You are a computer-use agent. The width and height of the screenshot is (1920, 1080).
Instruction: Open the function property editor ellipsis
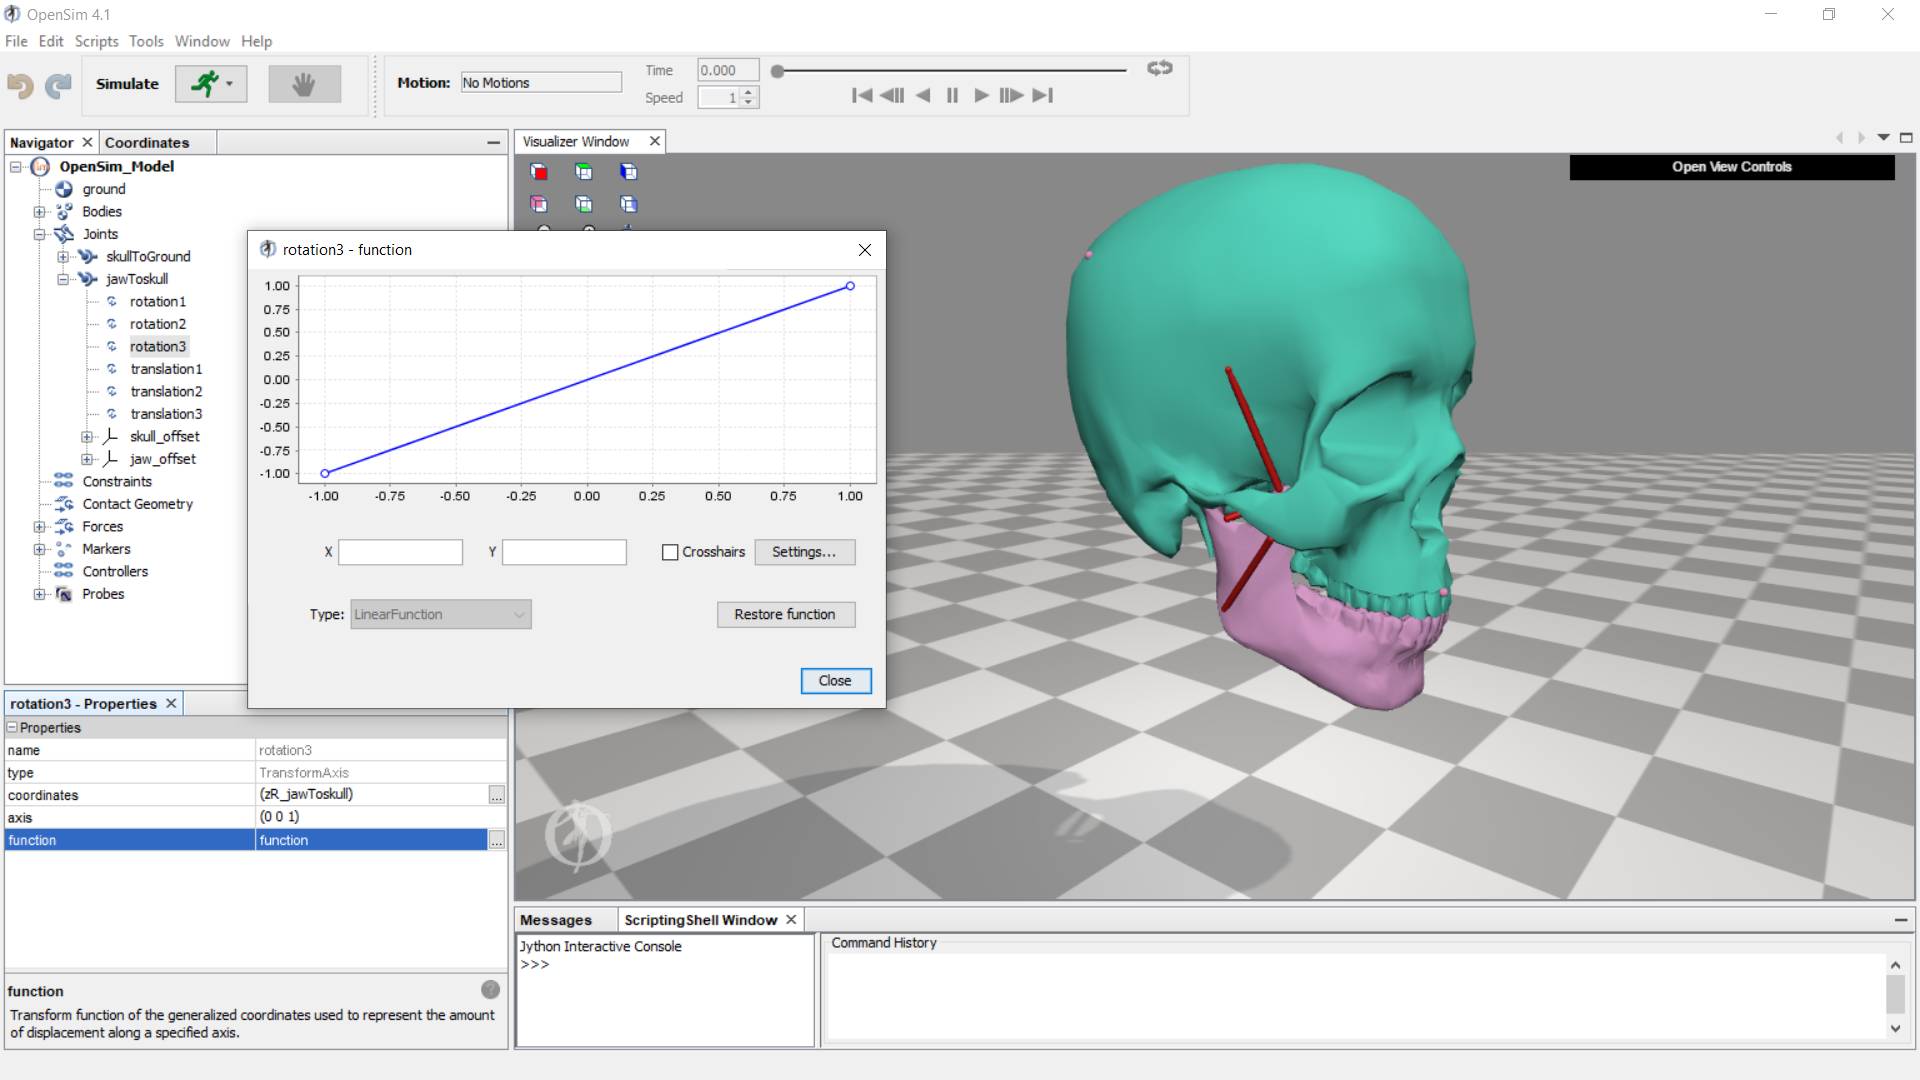coord(496,840)
